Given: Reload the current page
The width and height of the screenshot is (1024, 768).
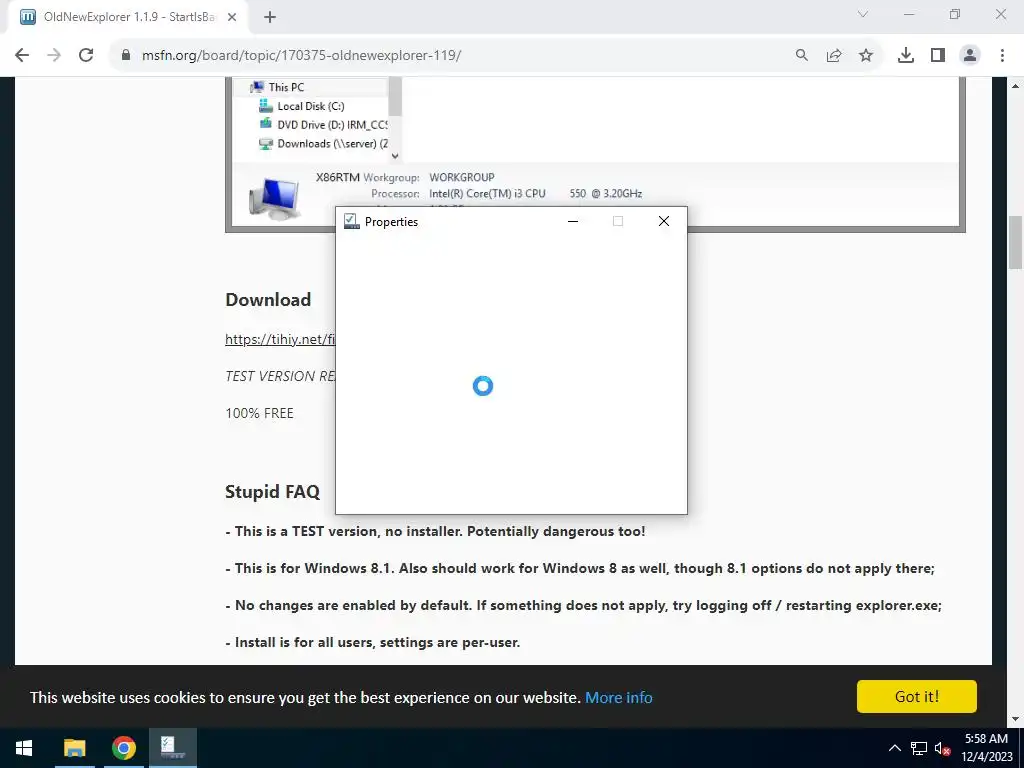Looking at the screenshot, I should [86, 56].
